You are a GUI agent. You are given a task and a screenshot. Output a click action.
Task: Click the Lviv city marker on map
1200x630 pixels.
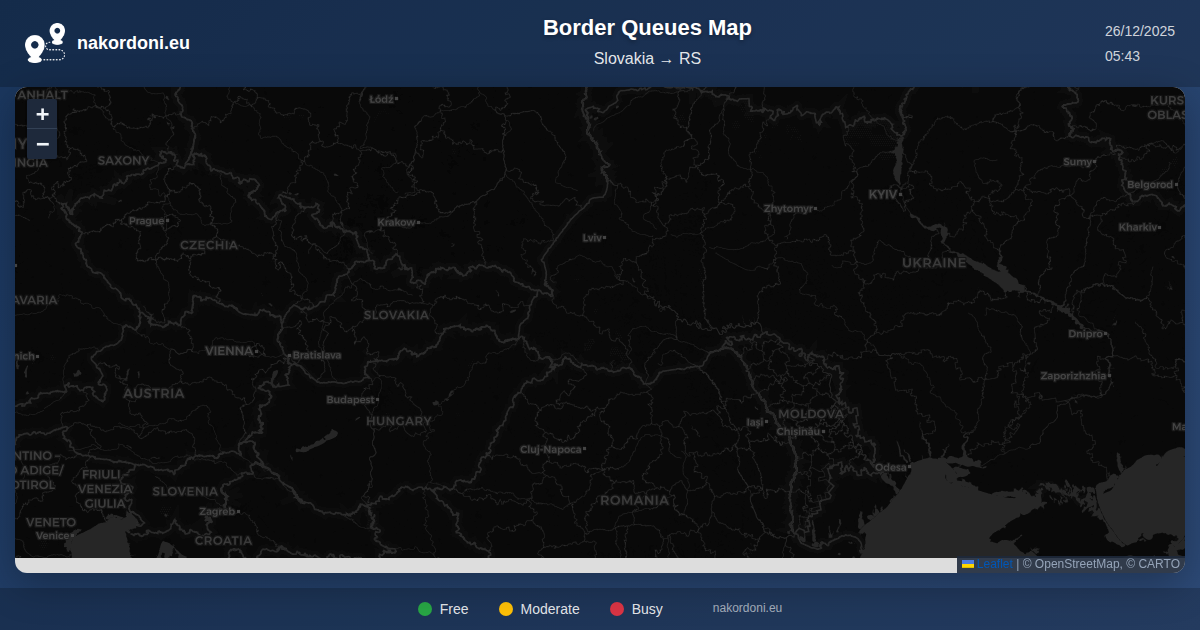[x=604, y=238]
